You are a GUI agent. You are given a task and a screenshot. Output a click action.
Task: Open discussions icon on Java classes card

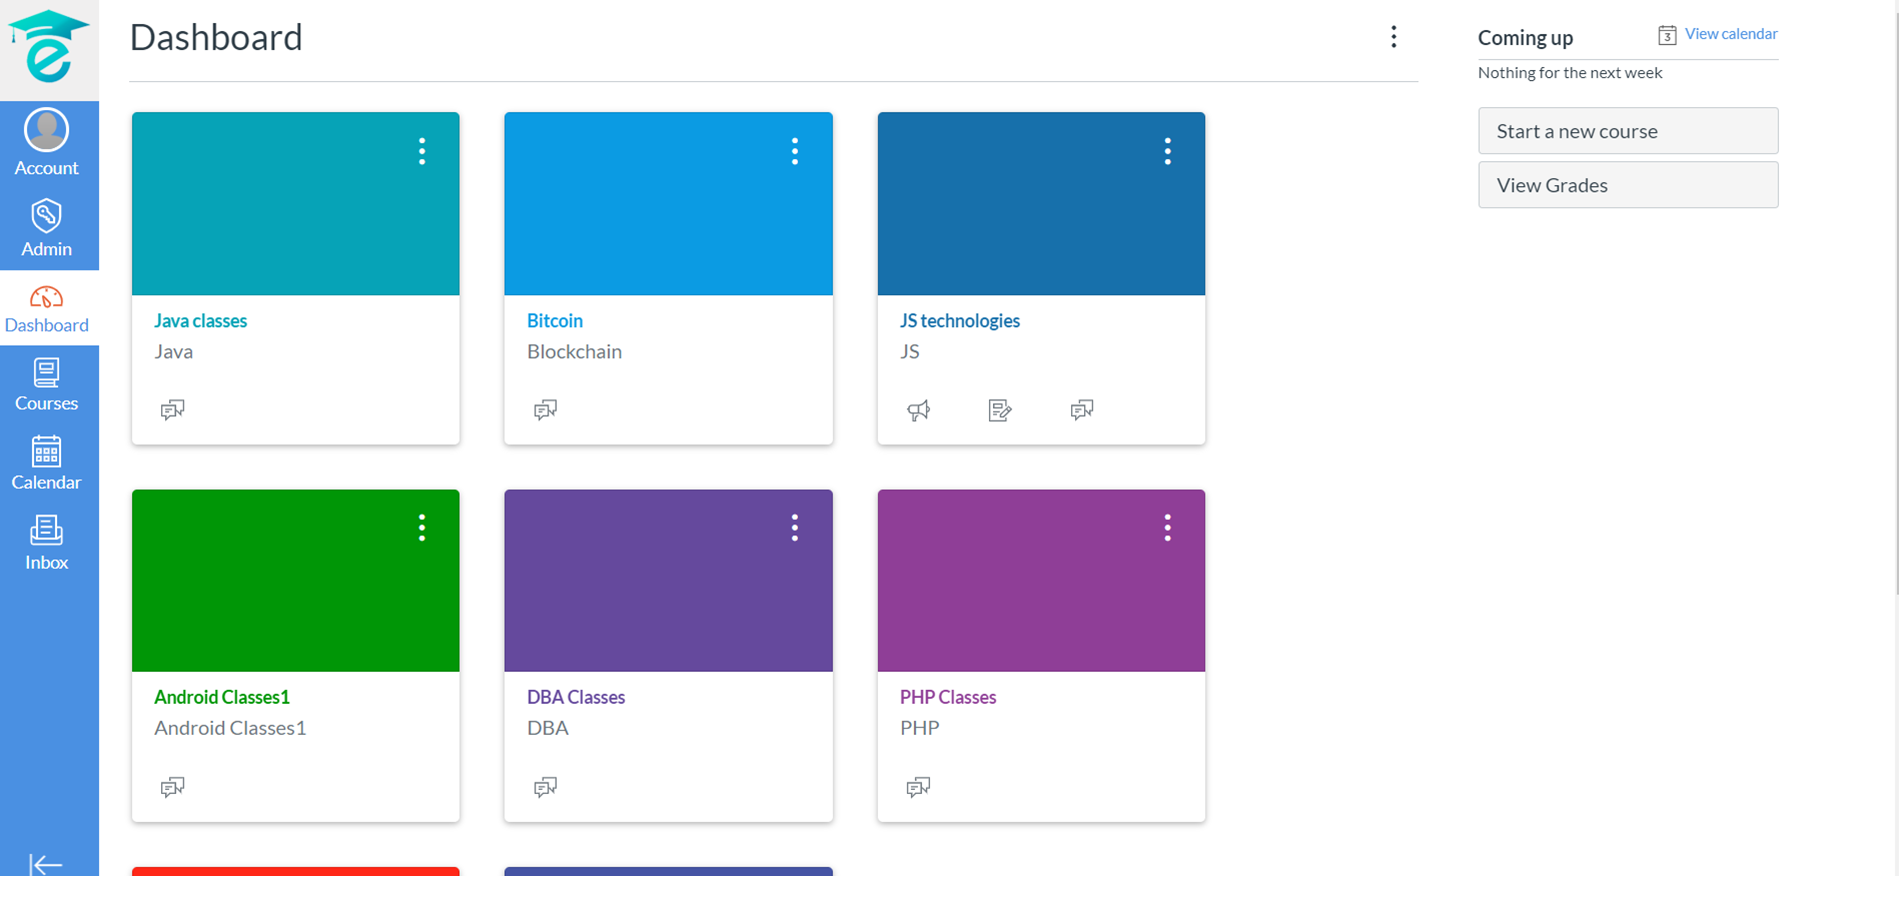172,410
